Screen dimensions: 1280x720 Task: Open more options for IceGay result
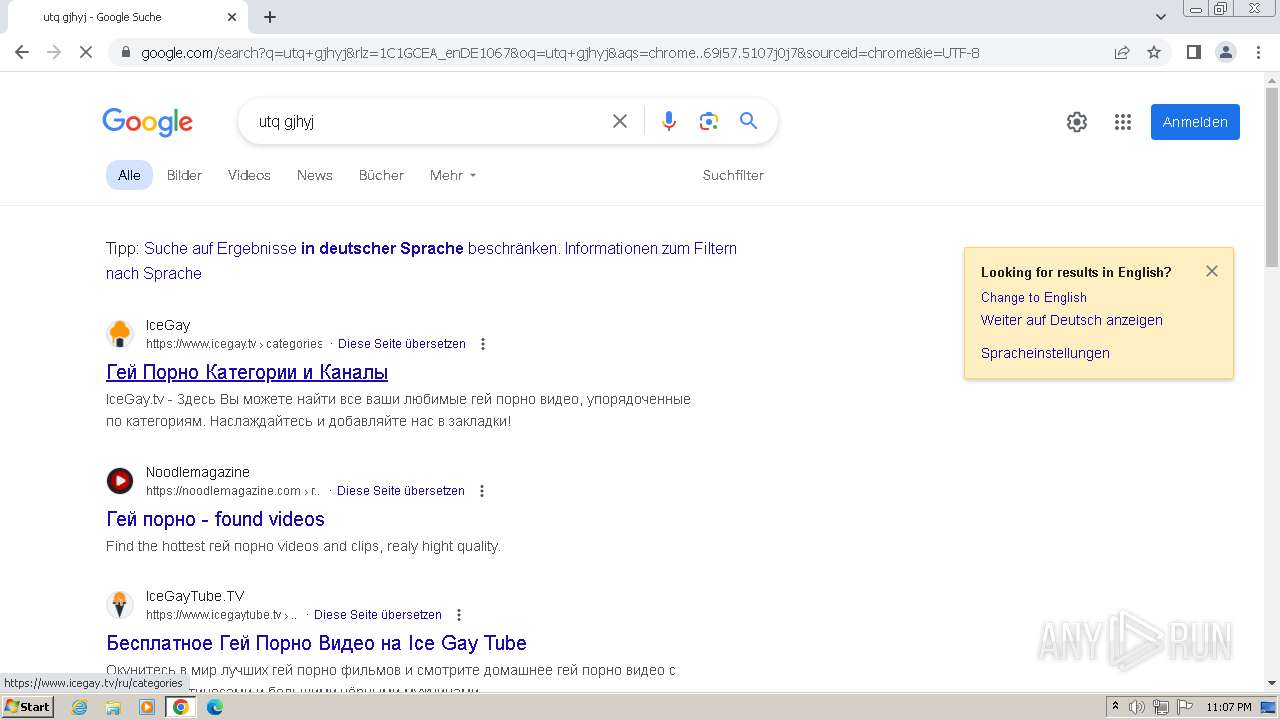click(x=483, y=344)
